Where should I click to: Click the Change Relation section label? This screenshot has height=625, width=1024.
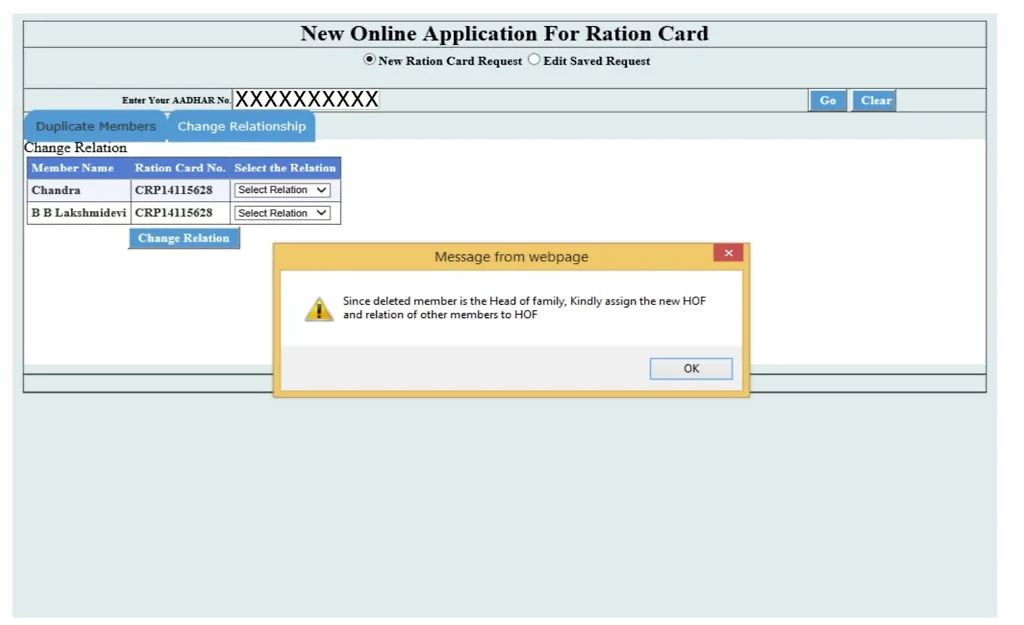pos(76,148)
